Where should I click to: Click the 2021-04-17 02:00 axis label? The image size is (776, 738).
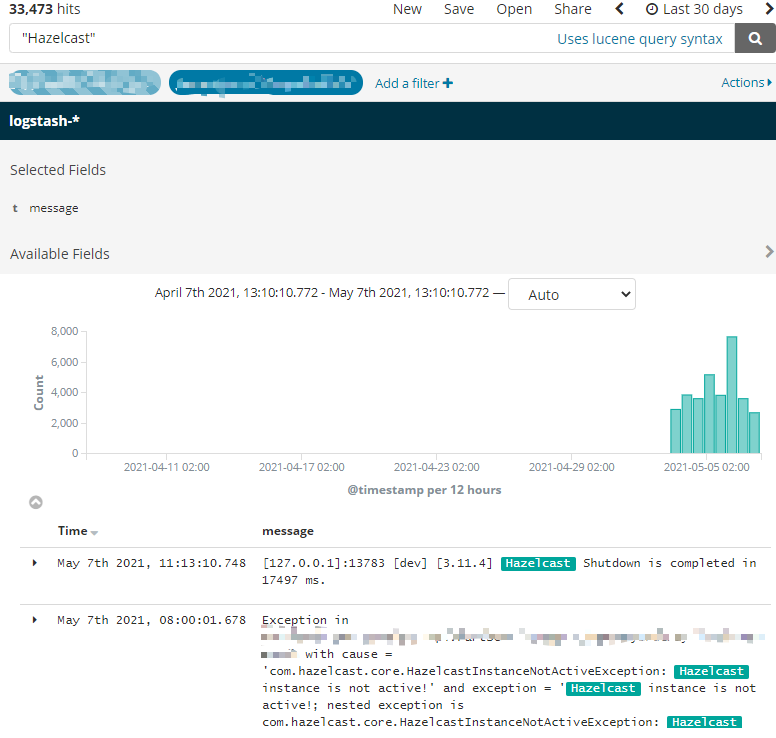pos(301,467)
